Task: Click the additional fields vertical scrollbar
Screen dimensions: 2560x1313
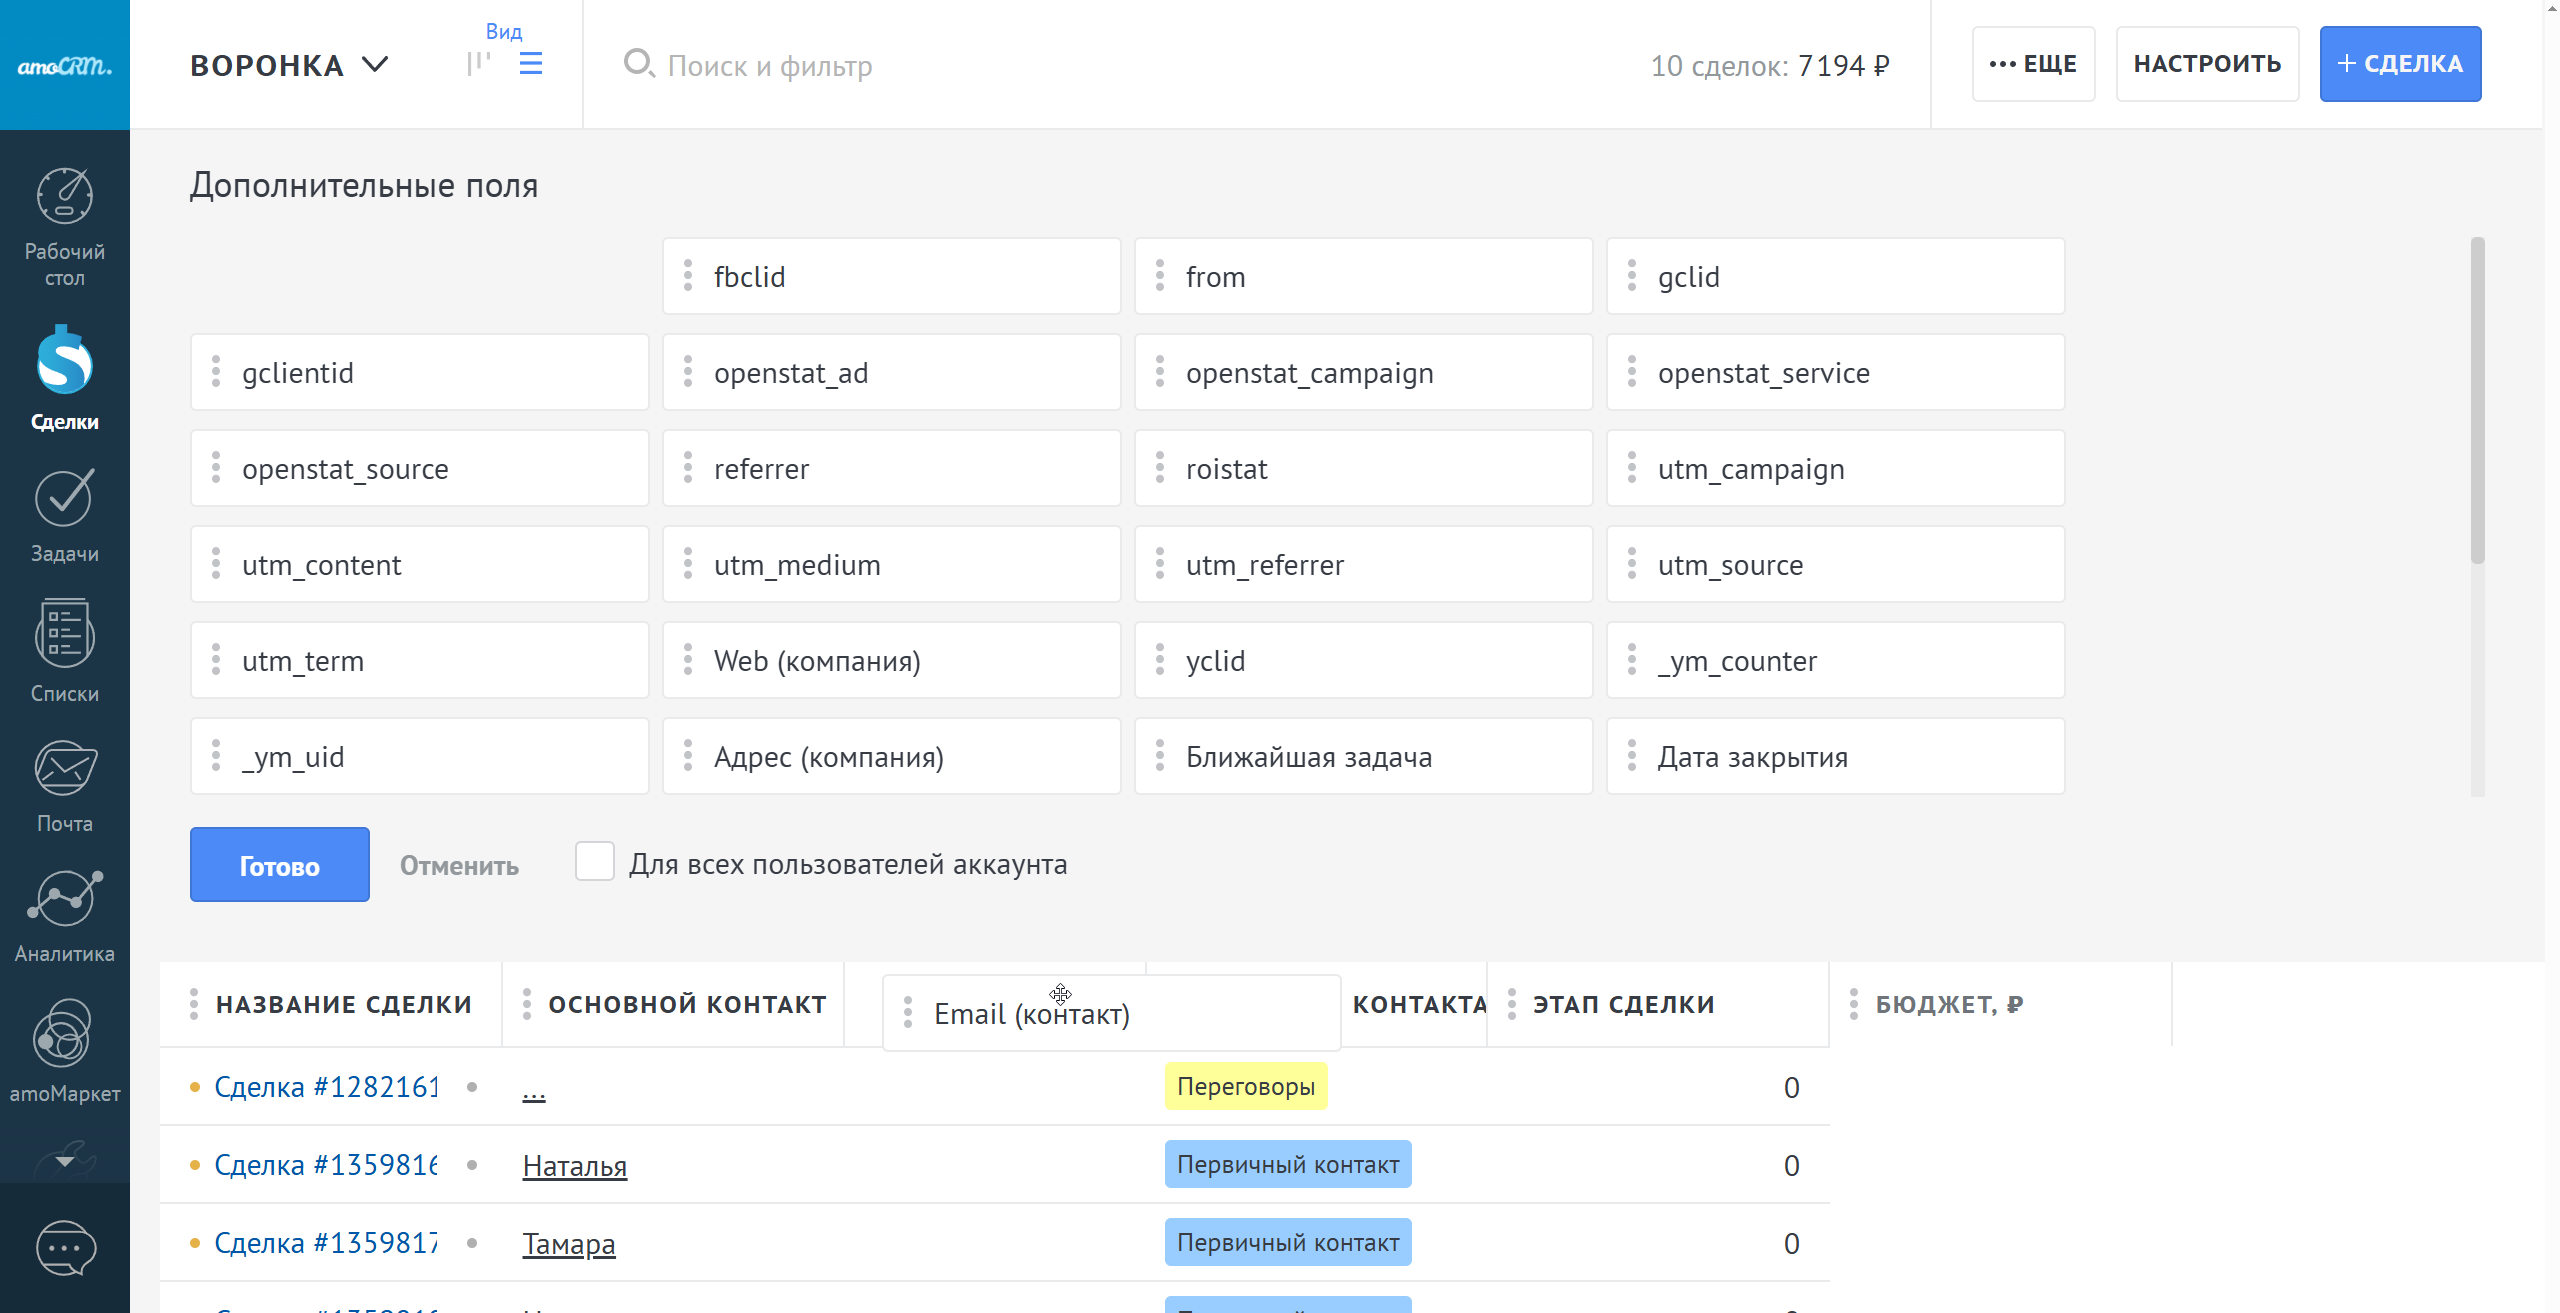Action: [2477, 400]
